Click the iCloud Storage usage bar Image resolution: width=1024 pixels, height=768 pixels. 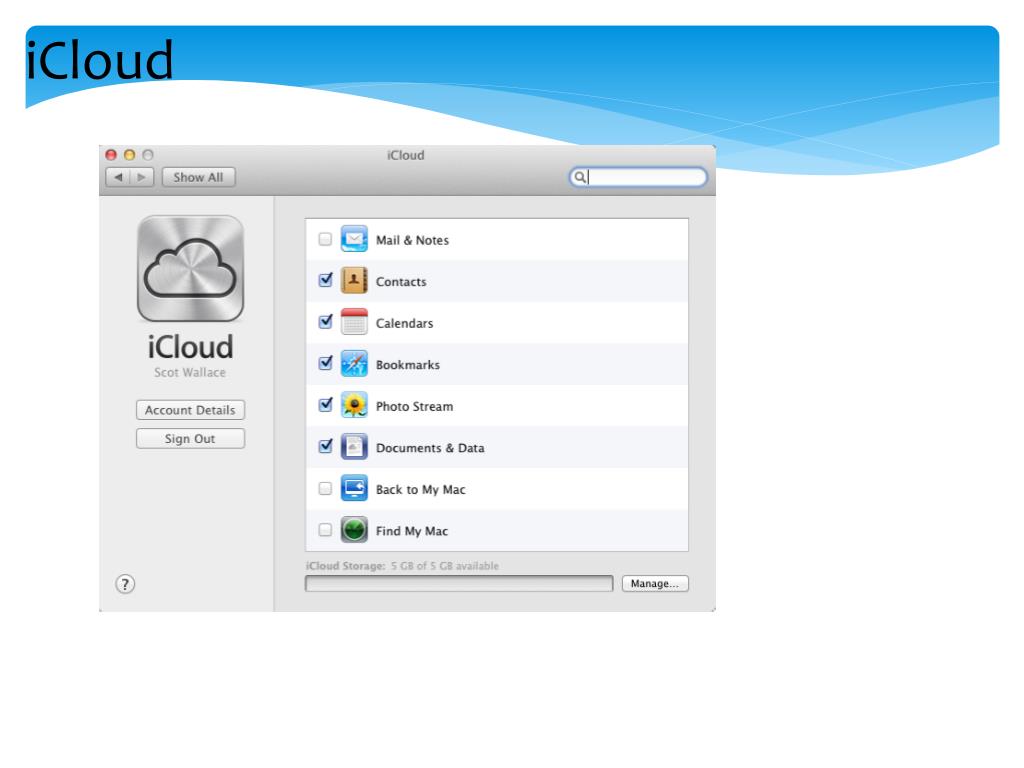pyautogui.click(x=459, y=583)
